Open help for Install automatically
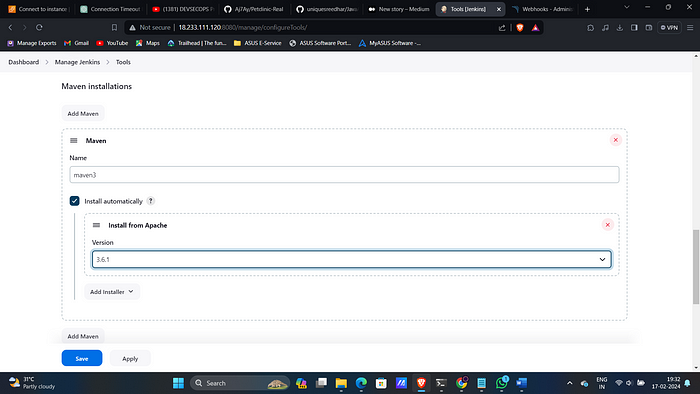This screenshot has height=394, width=700. (x=151, y=201)
